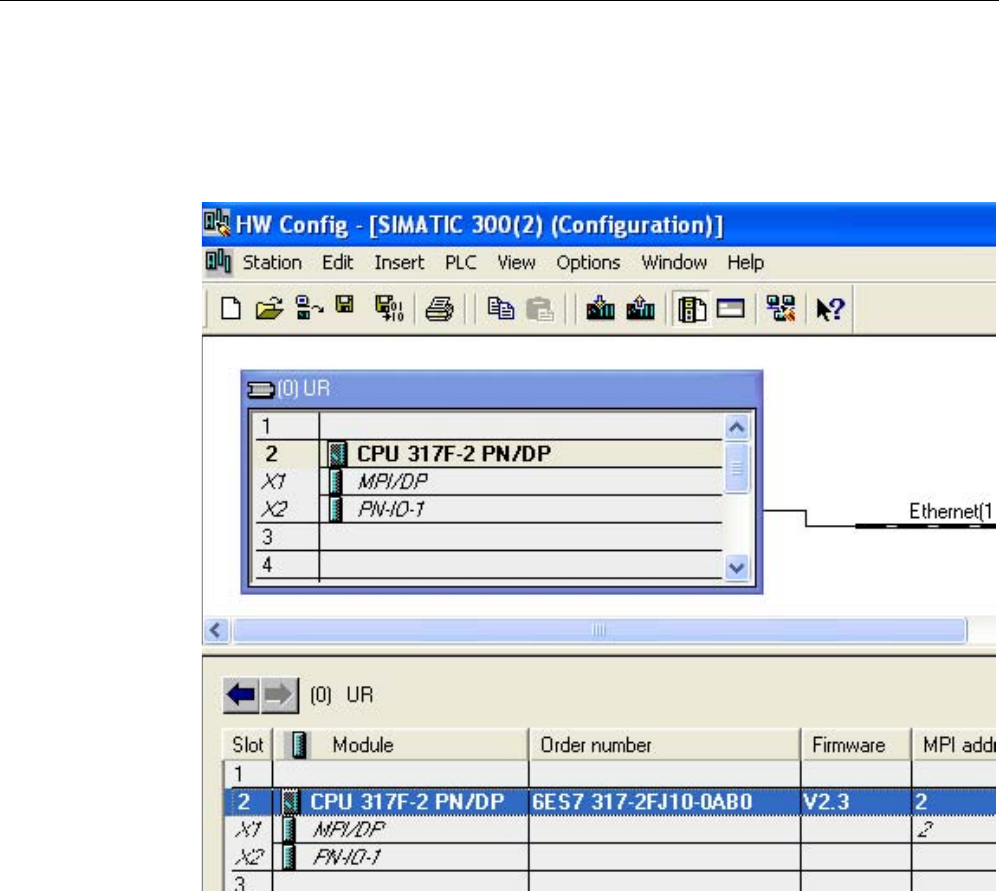Click the rack vertical scrollbar thumb
The image size is (999, 891).
click(x=737, y=469)
